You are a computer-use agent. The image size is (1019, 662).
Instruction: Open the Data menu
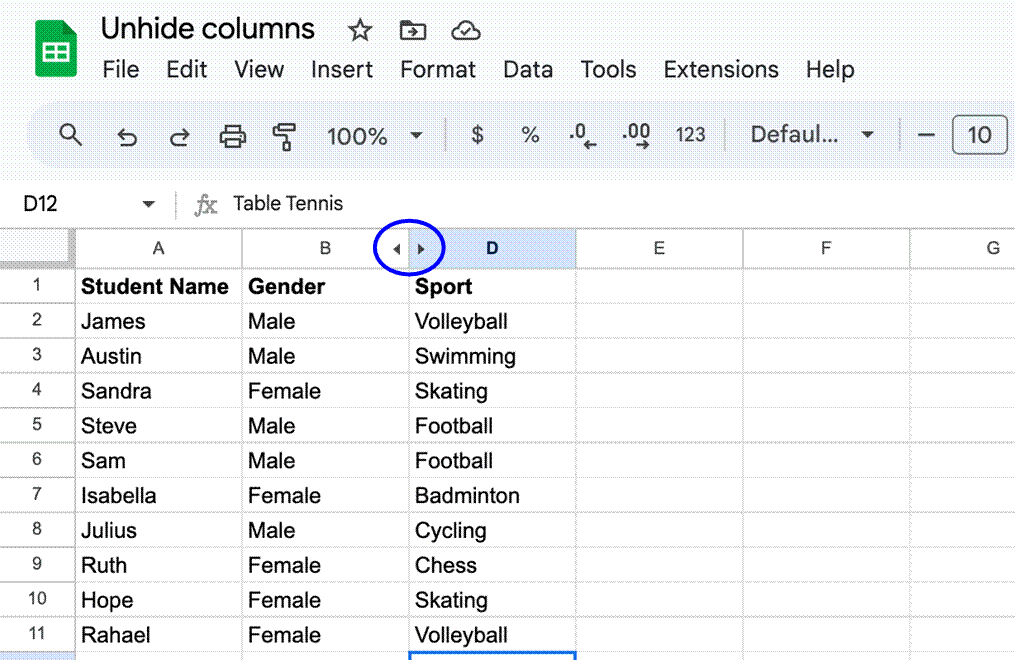coord(527,70)
